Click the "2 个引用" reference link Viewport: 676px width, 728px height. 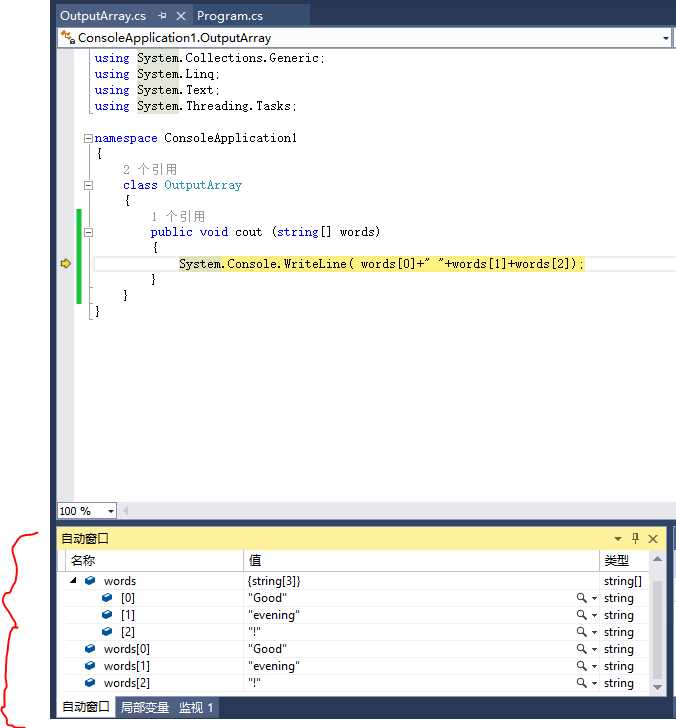coord(150,169)
